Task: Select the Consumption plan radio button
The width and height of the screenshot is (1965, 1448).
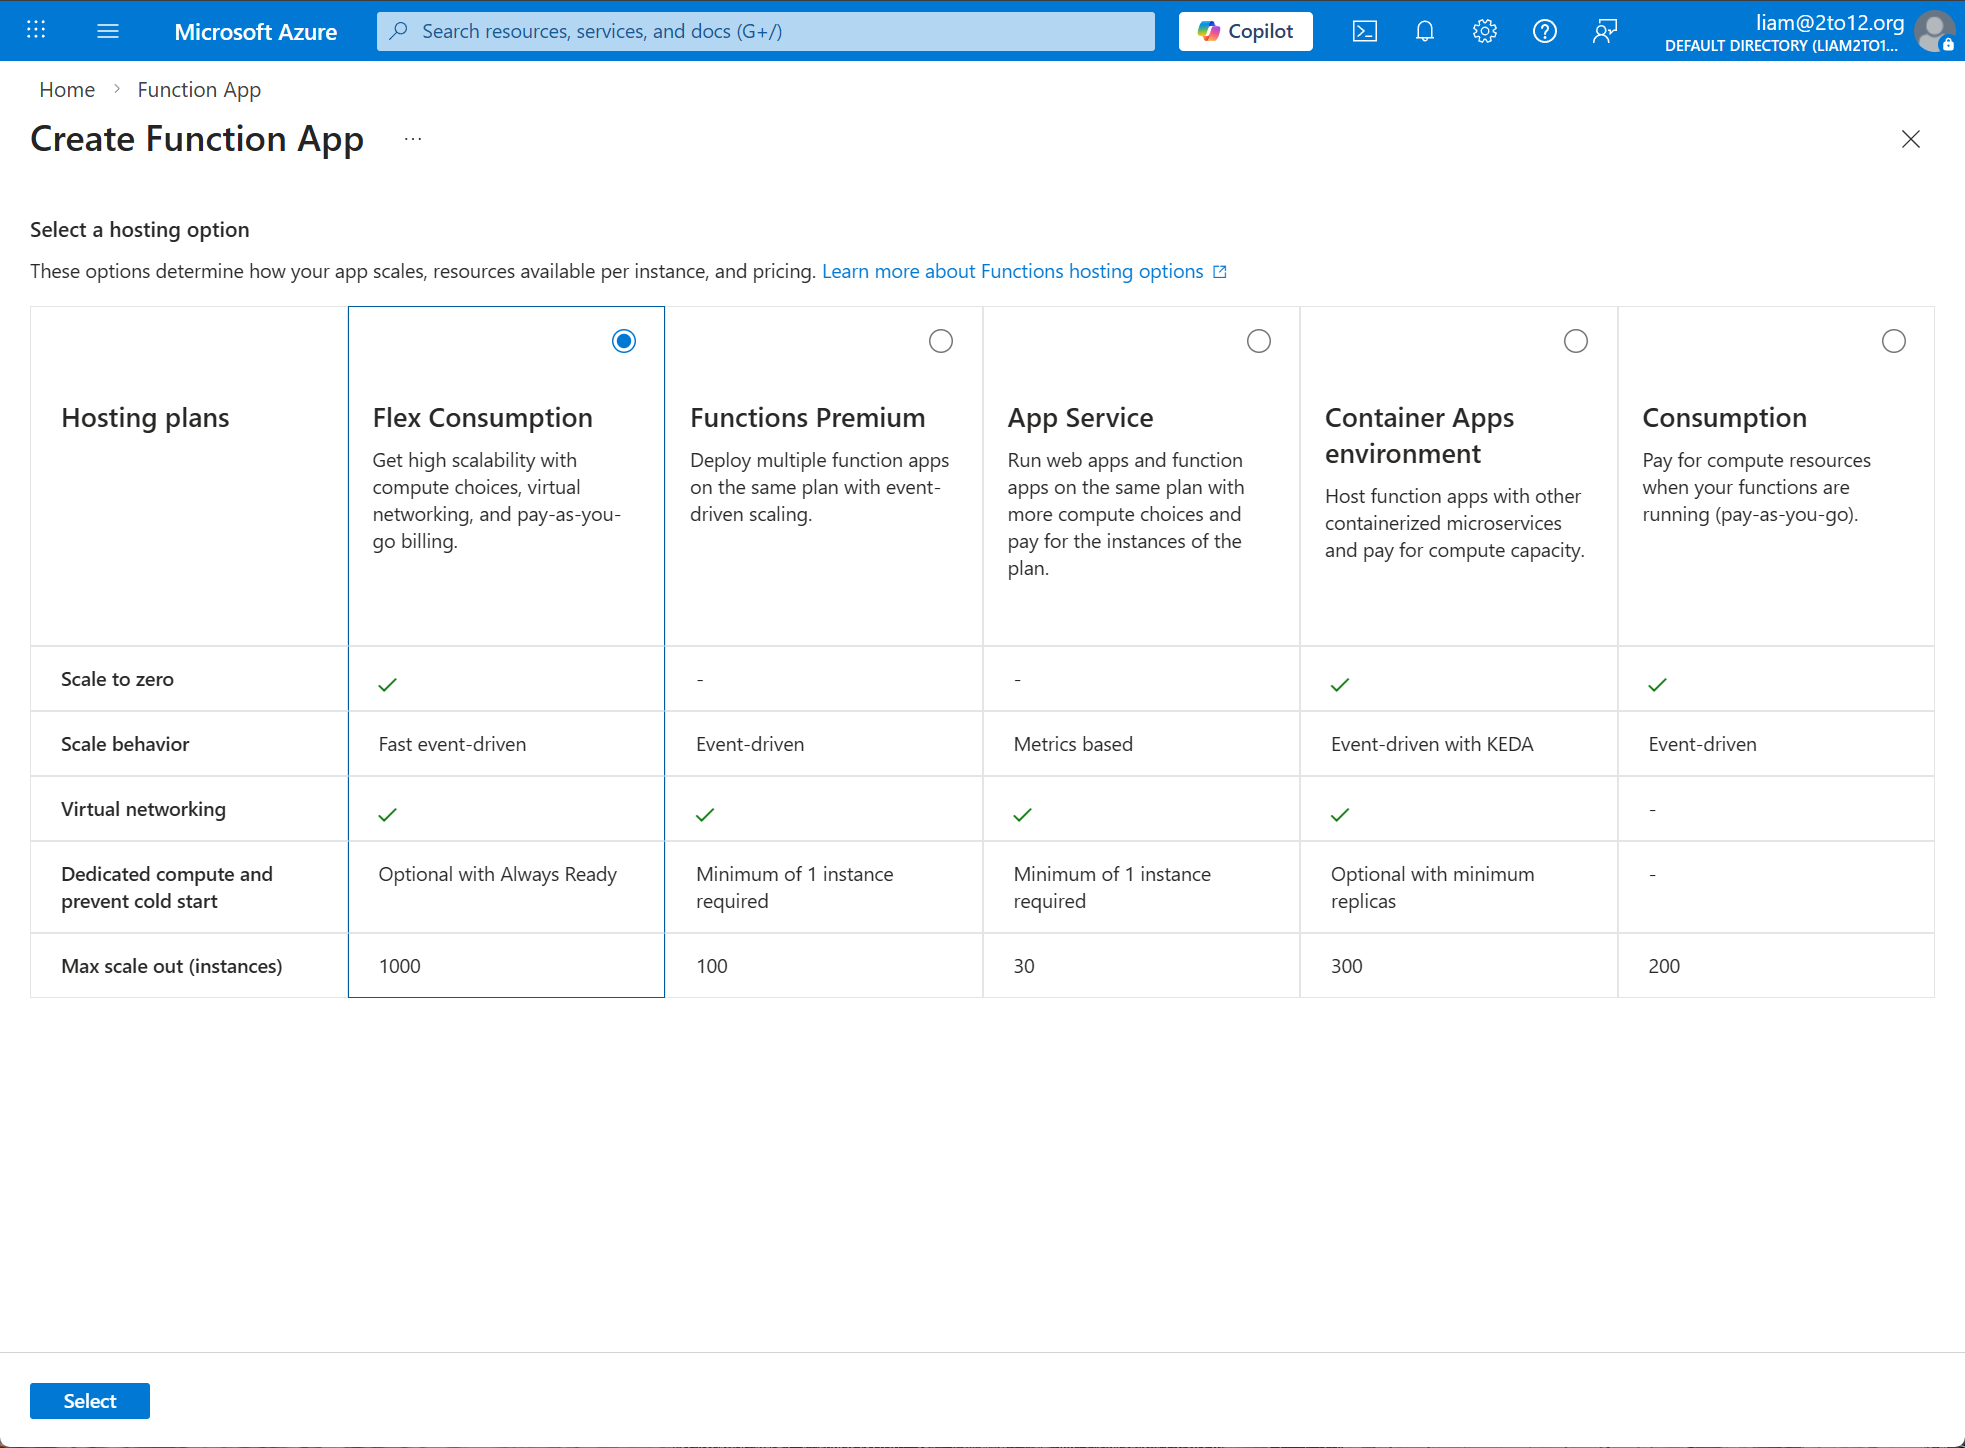Action: [x=1894, y=341]
